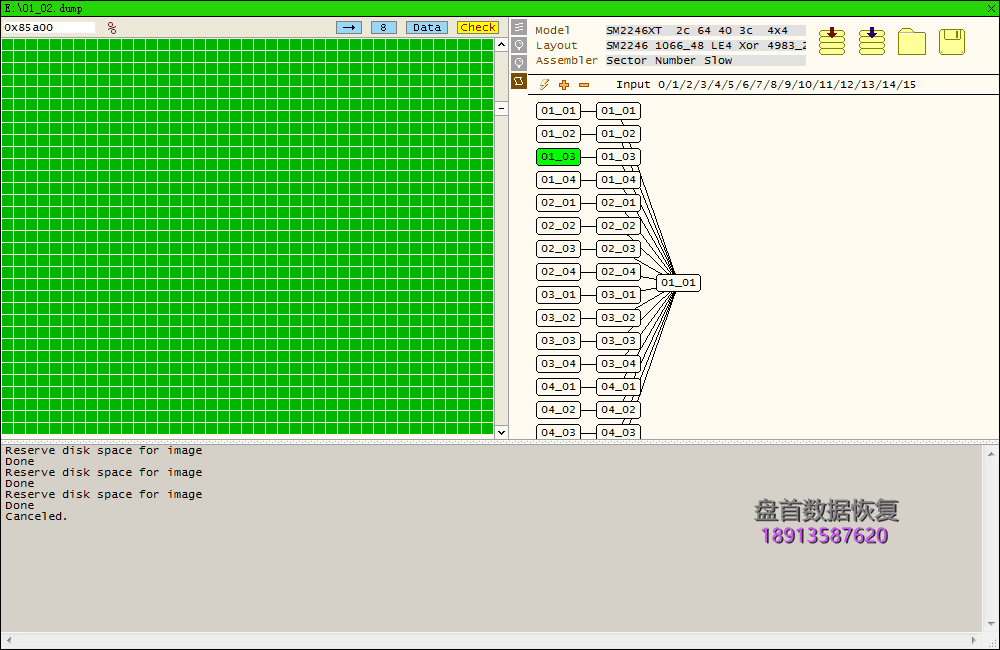Select middle-column node 01_03

[618, 157]
